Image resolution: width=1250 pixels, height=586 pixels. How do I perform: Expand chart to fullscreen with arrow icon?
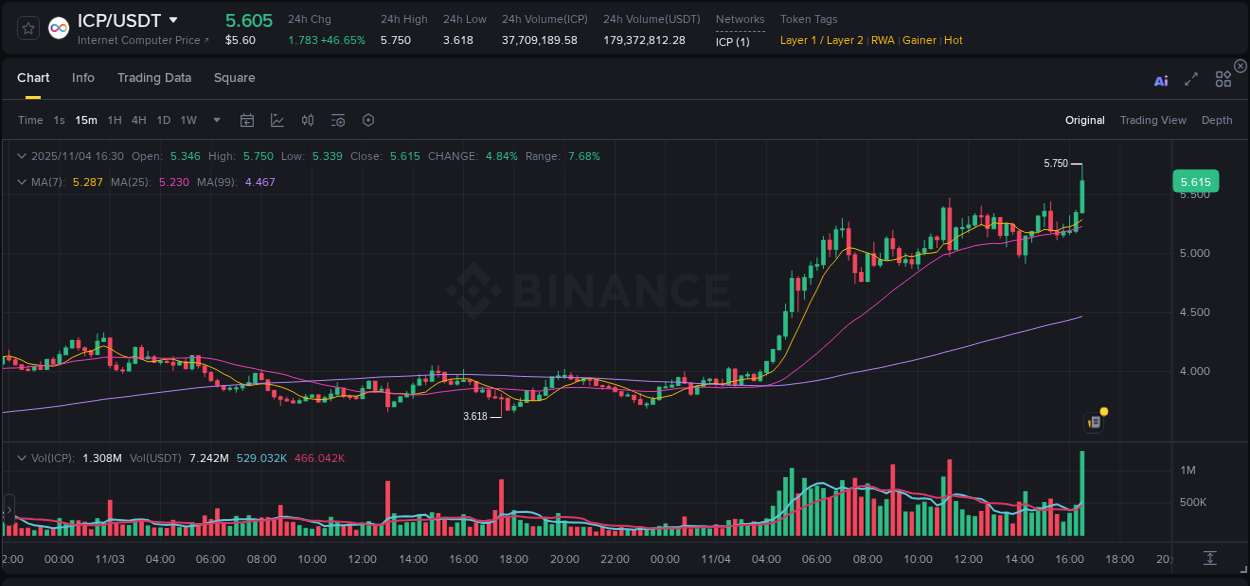click(1191, 78)
